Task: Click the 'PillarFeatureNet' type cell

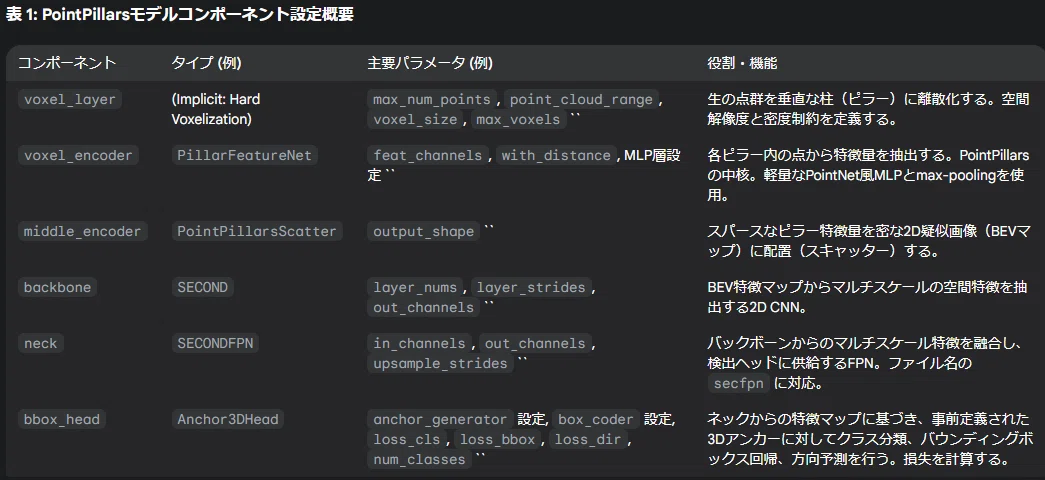Action: (x=244, y=155)
